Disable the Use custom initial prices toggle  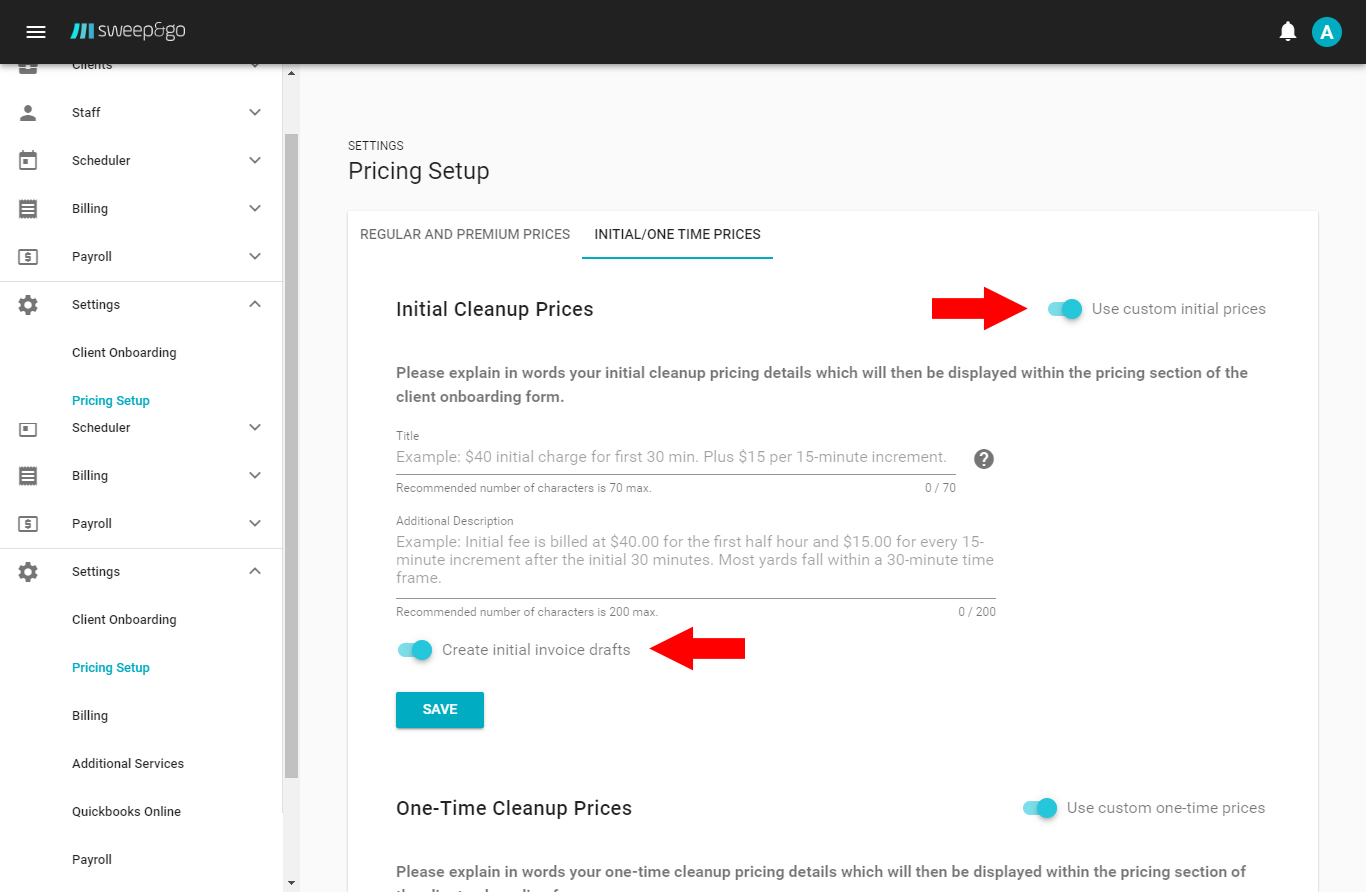point(1064,310)
